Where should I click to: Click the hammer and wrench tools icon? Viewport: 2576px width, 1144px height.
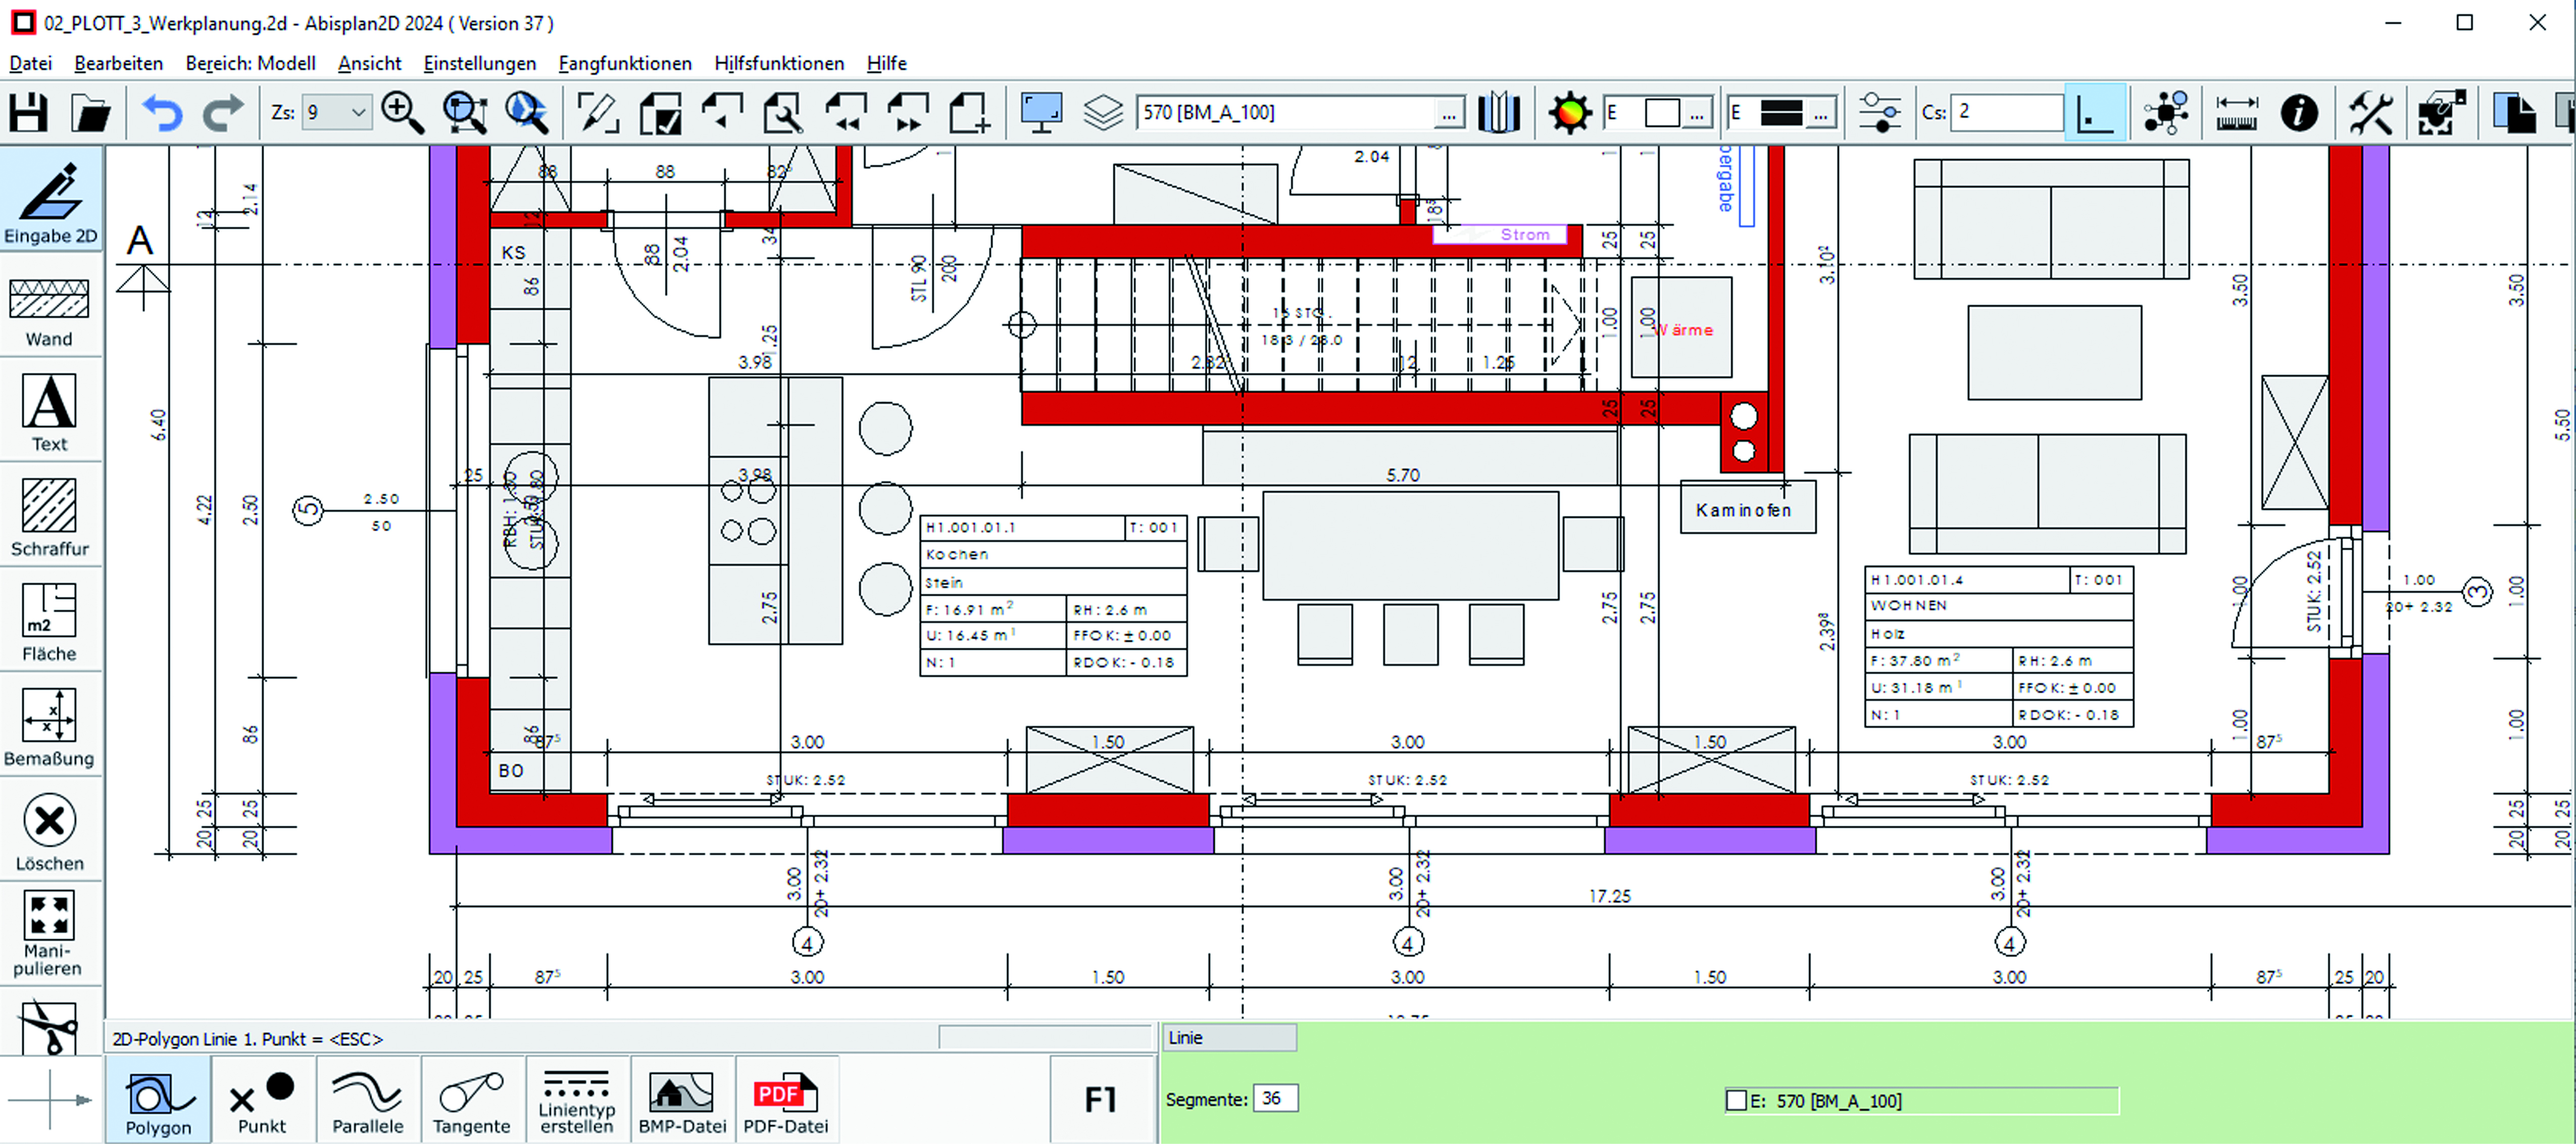pyautogui.click(x=2371, y=112)
